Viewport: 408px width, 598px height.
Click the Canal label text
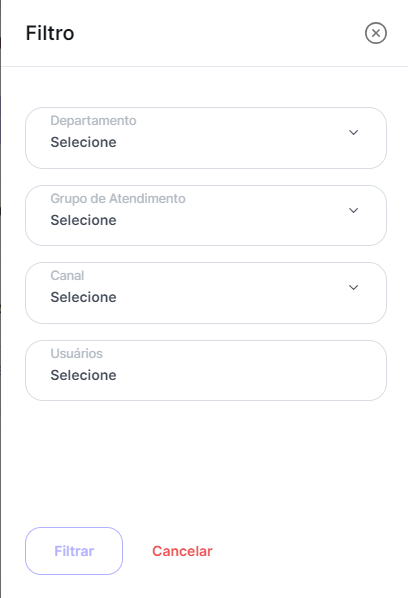67,275
